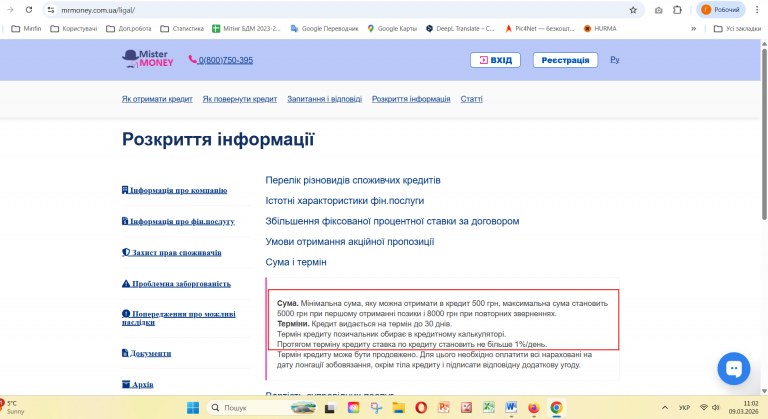Open the Google Переводчик bookmark
Screen dimensions: 768x419
(x=324, y=28)
